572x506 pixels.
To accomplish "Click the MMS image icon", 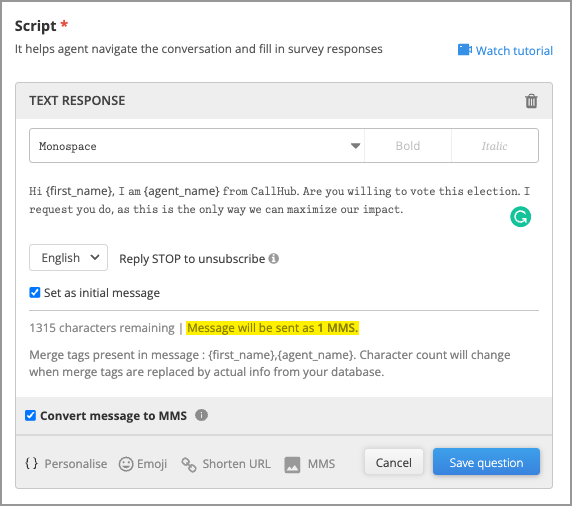I will pos(292,465).
